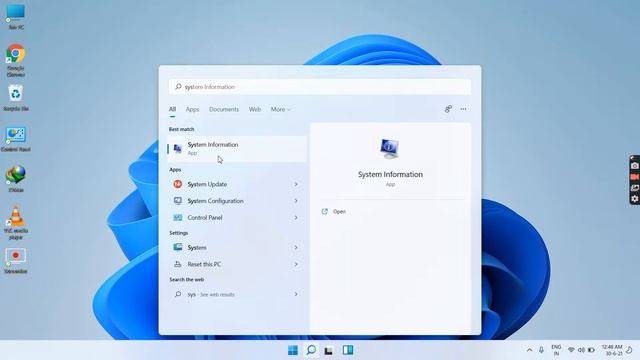Open Task View on the taskbar
This screenshot has height=360, width=640.
[329, 350]
